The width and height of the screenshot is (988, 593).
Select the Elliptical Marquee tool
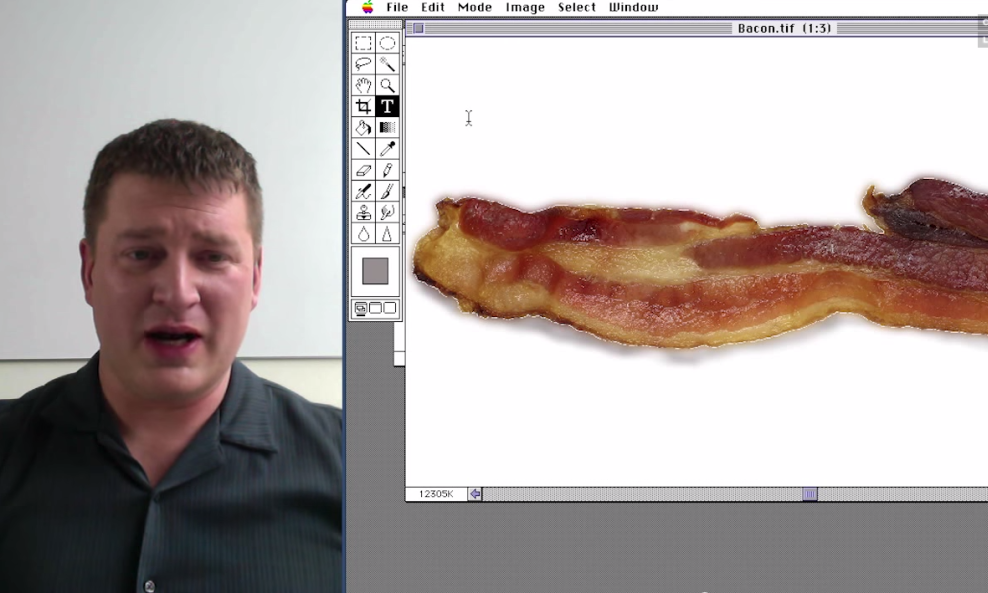pos(388,42)
